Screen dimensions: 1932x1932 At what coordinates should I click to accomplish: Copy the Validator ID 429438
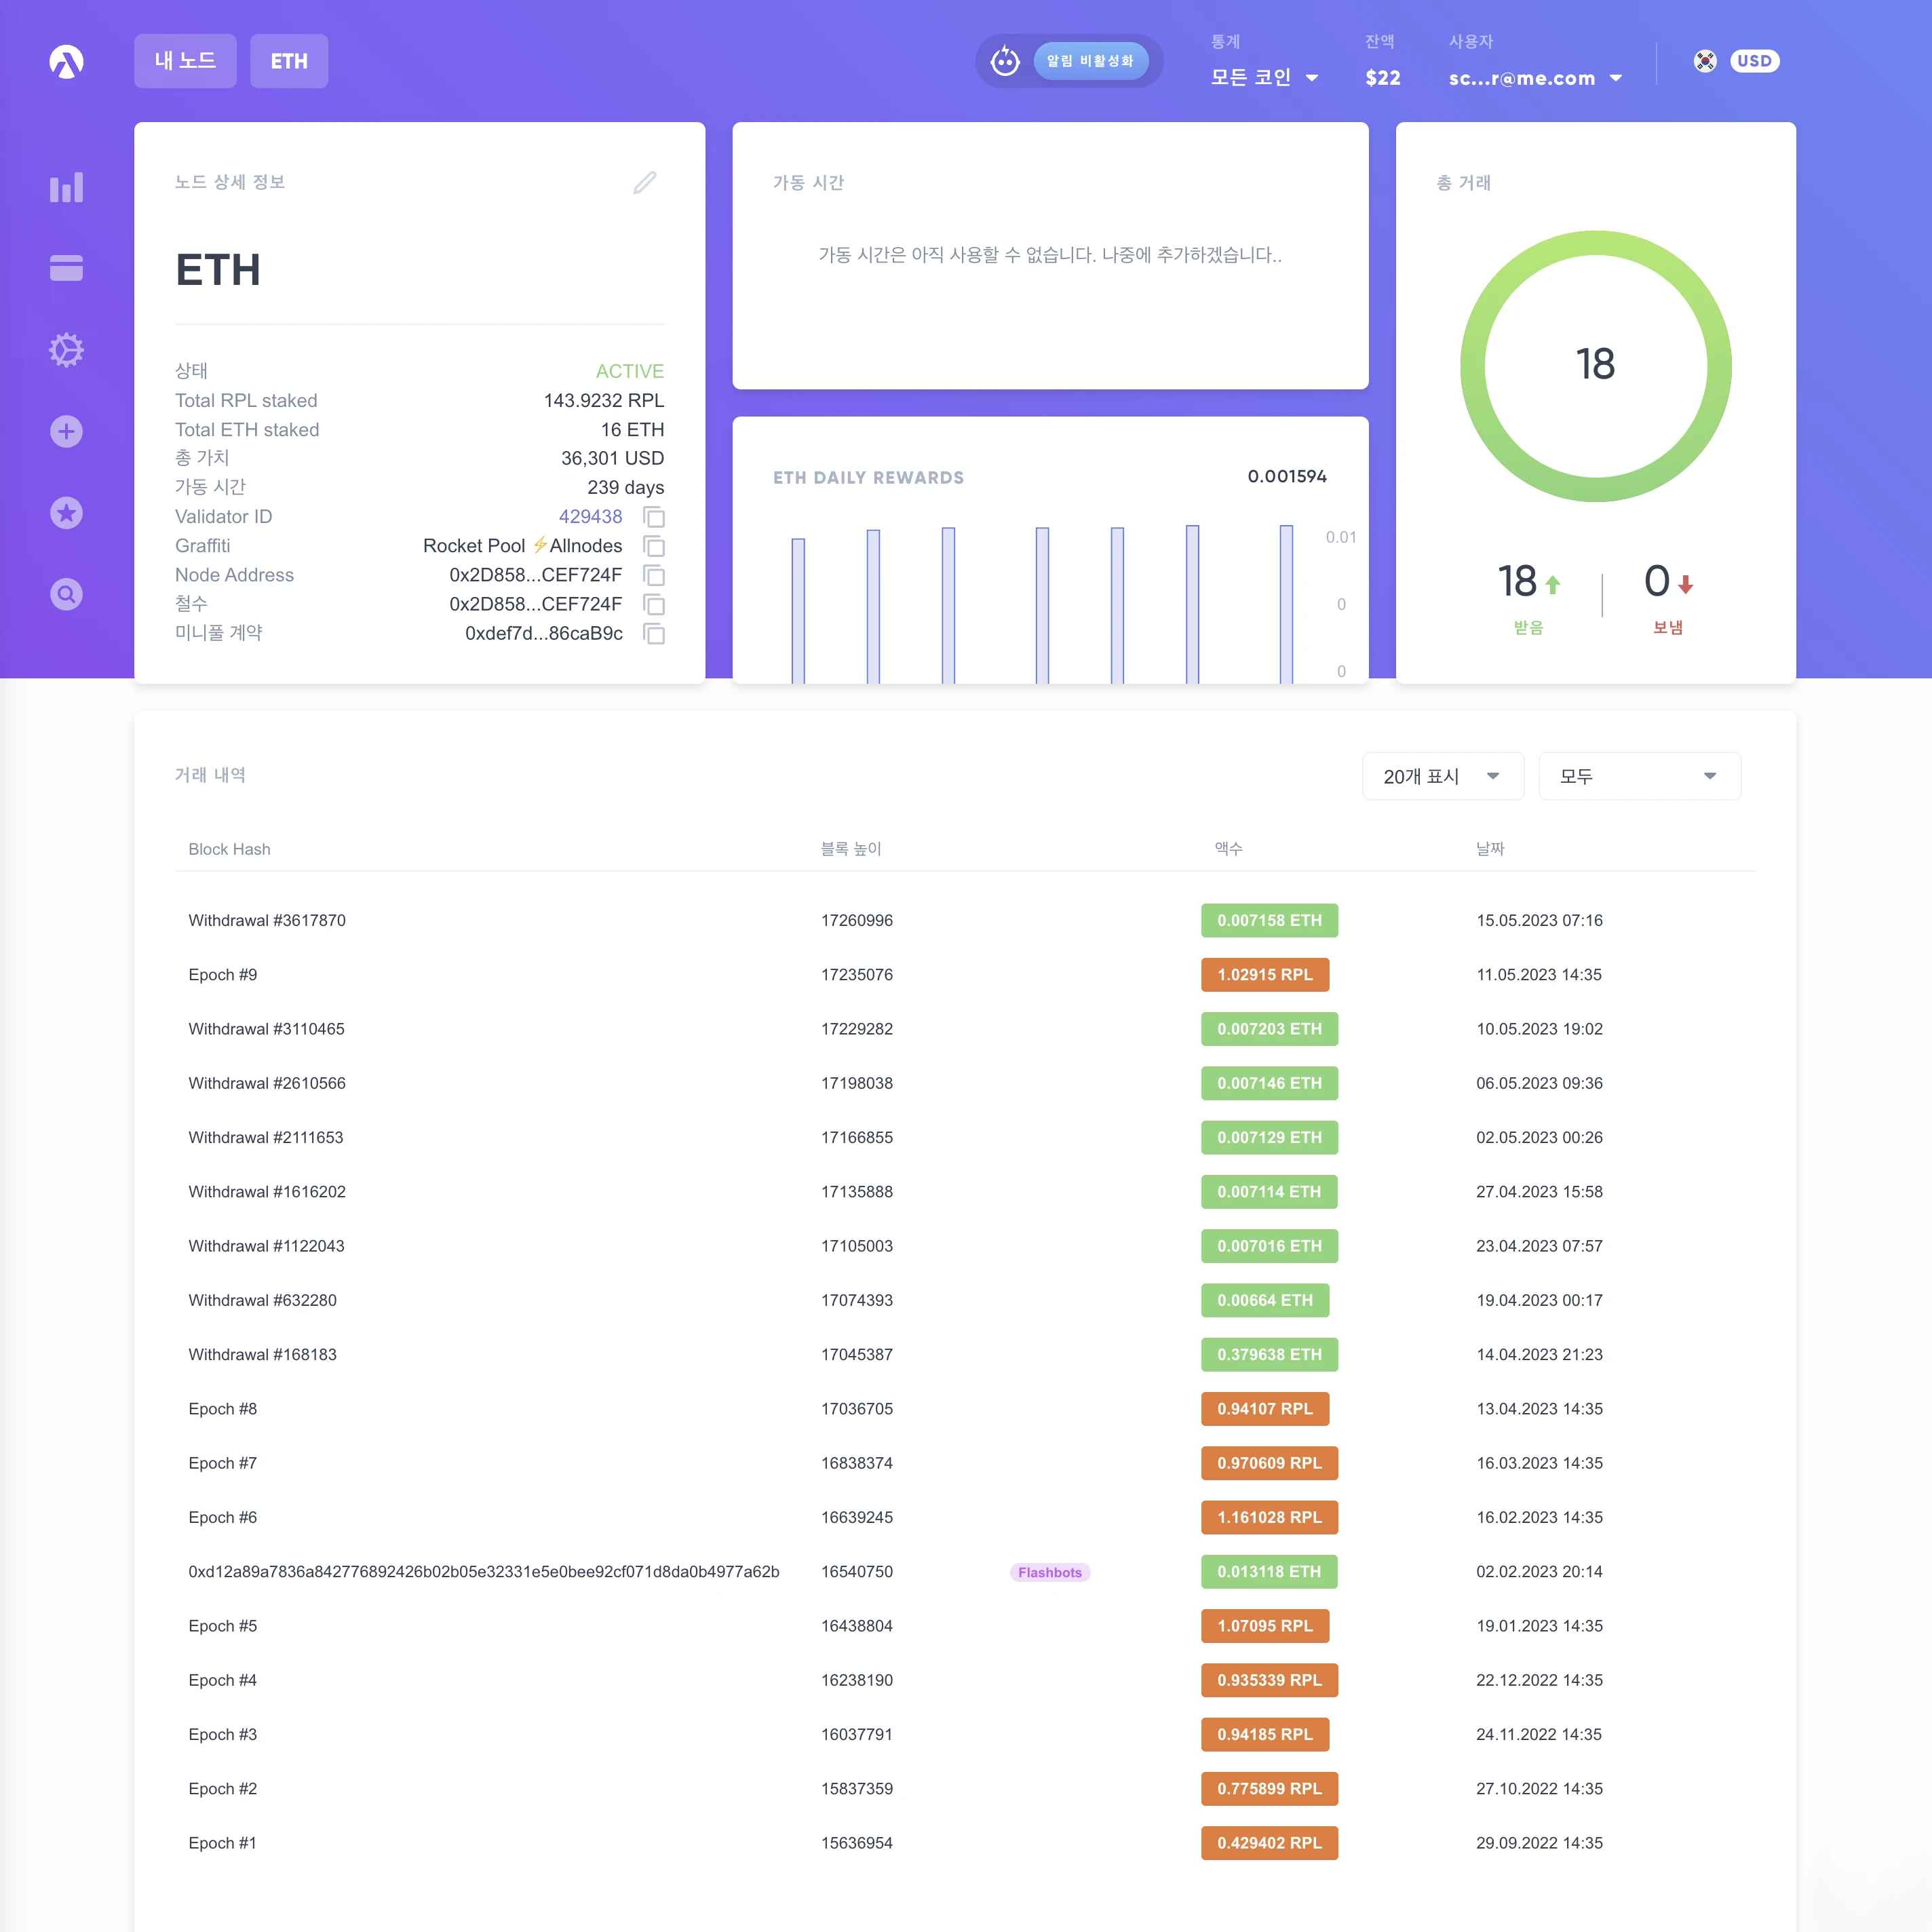(654, 517)
